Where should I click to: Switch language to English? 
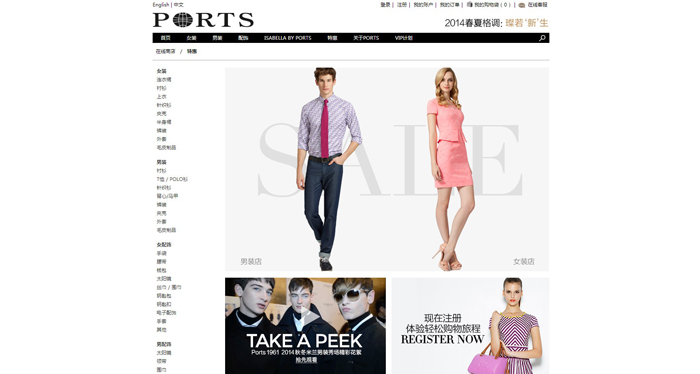pos(161,5)
